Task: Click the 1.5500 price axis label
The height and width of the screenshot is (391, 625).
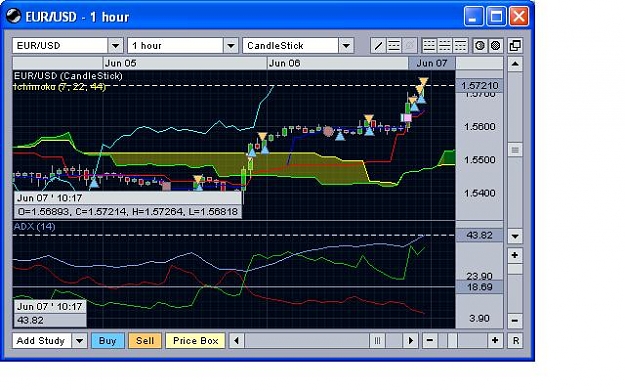Action: tap(480, 160)
